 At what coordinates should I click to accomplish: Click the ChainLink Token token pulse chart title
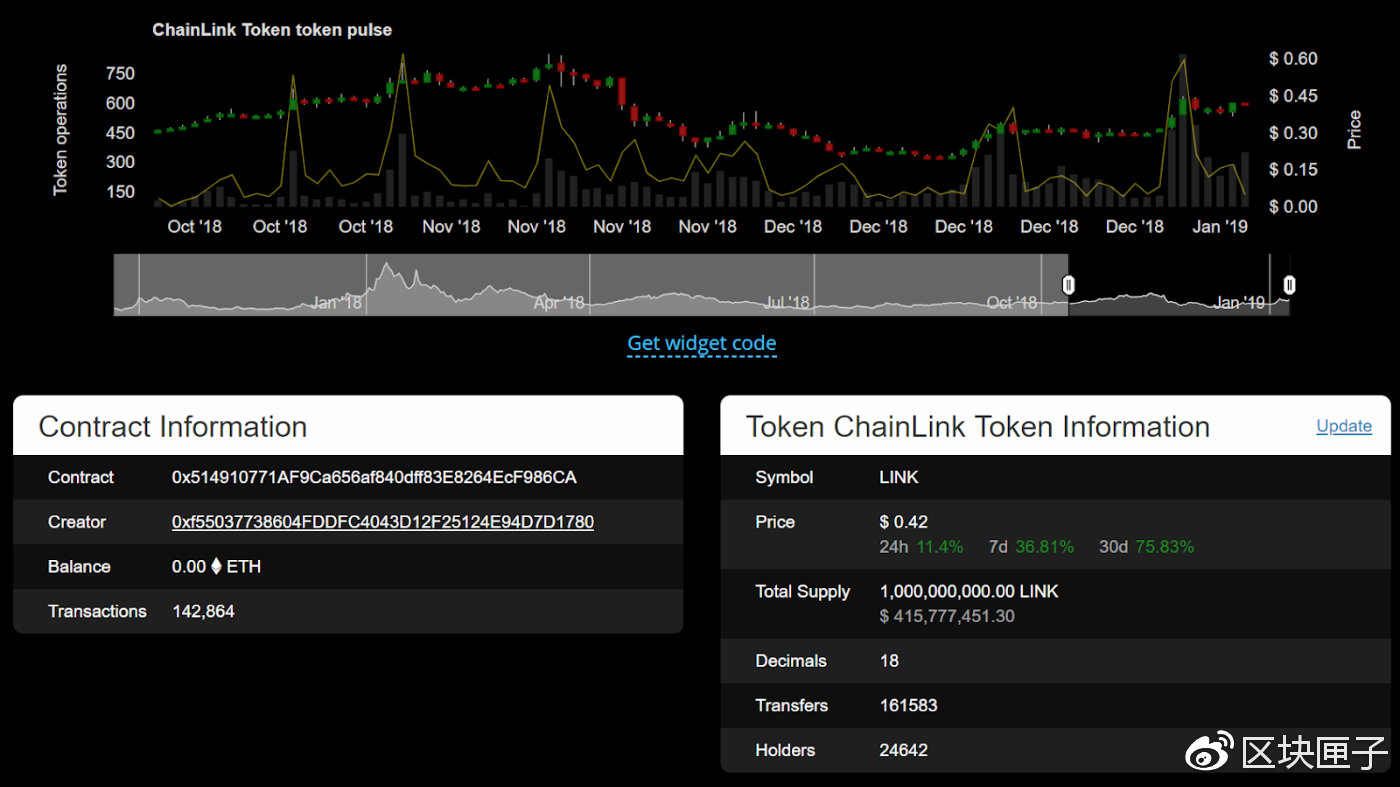pos(272,30)
